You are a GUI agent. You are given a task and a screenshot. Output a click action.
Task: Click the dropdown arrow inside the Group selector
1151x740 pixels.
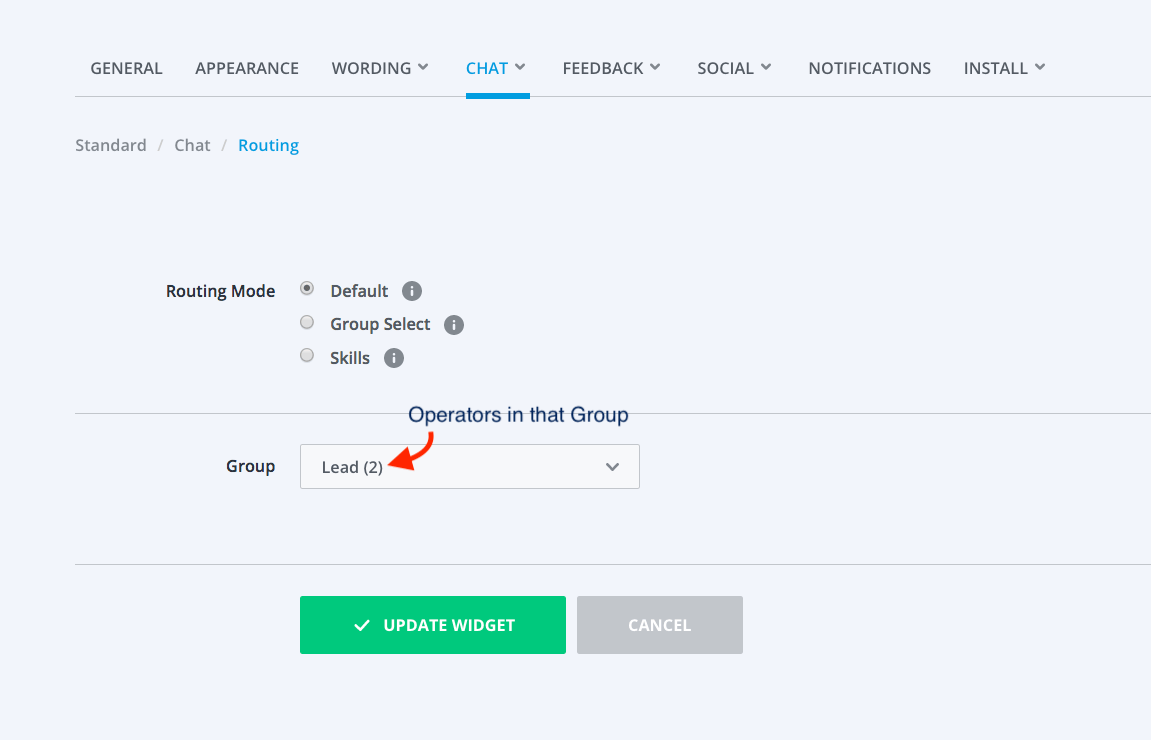[612, 466]
